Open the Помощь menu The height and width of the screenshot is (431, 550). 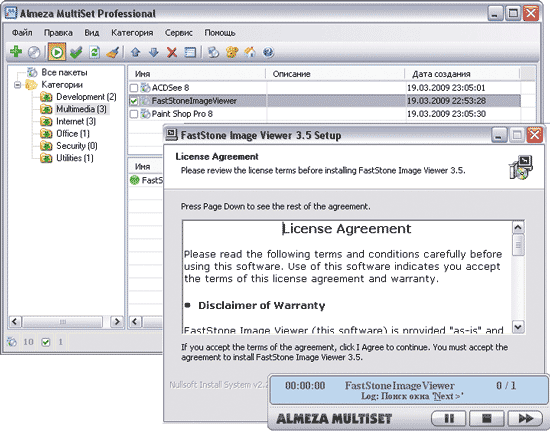pyautogui.click(x=220, y=33)
